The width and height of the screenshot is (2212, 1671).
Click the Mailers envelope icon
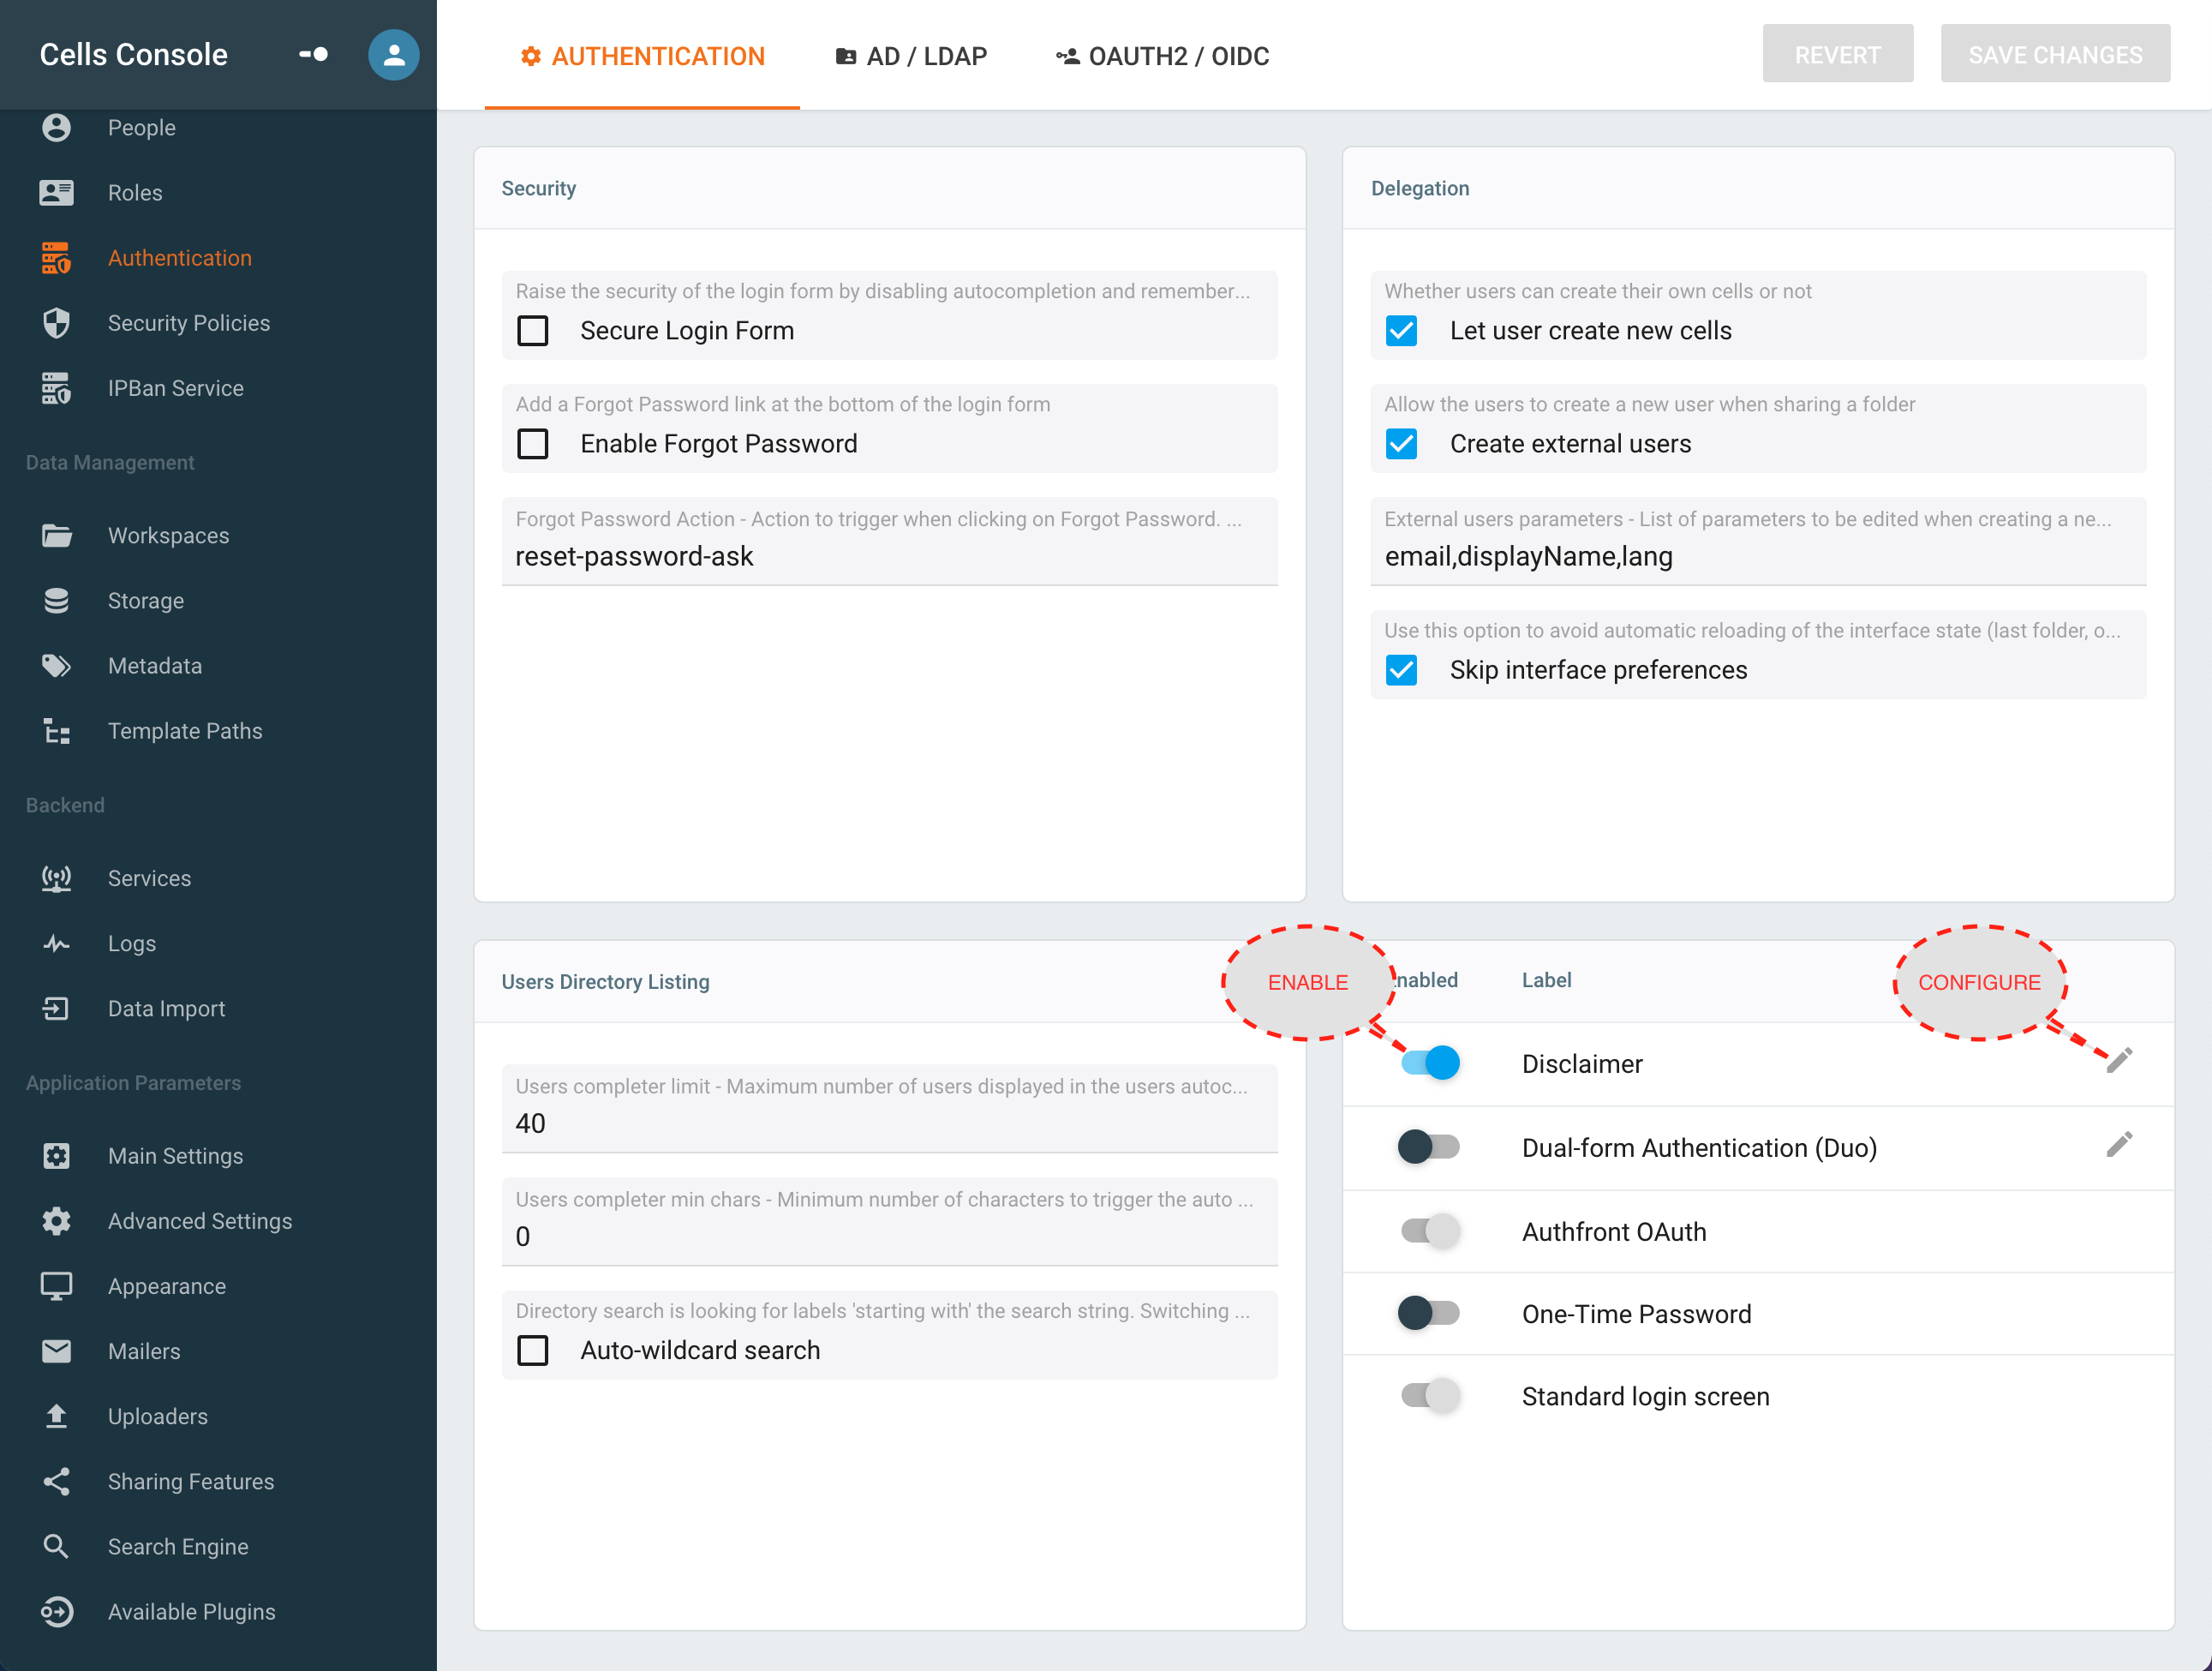pos(56,1351)
